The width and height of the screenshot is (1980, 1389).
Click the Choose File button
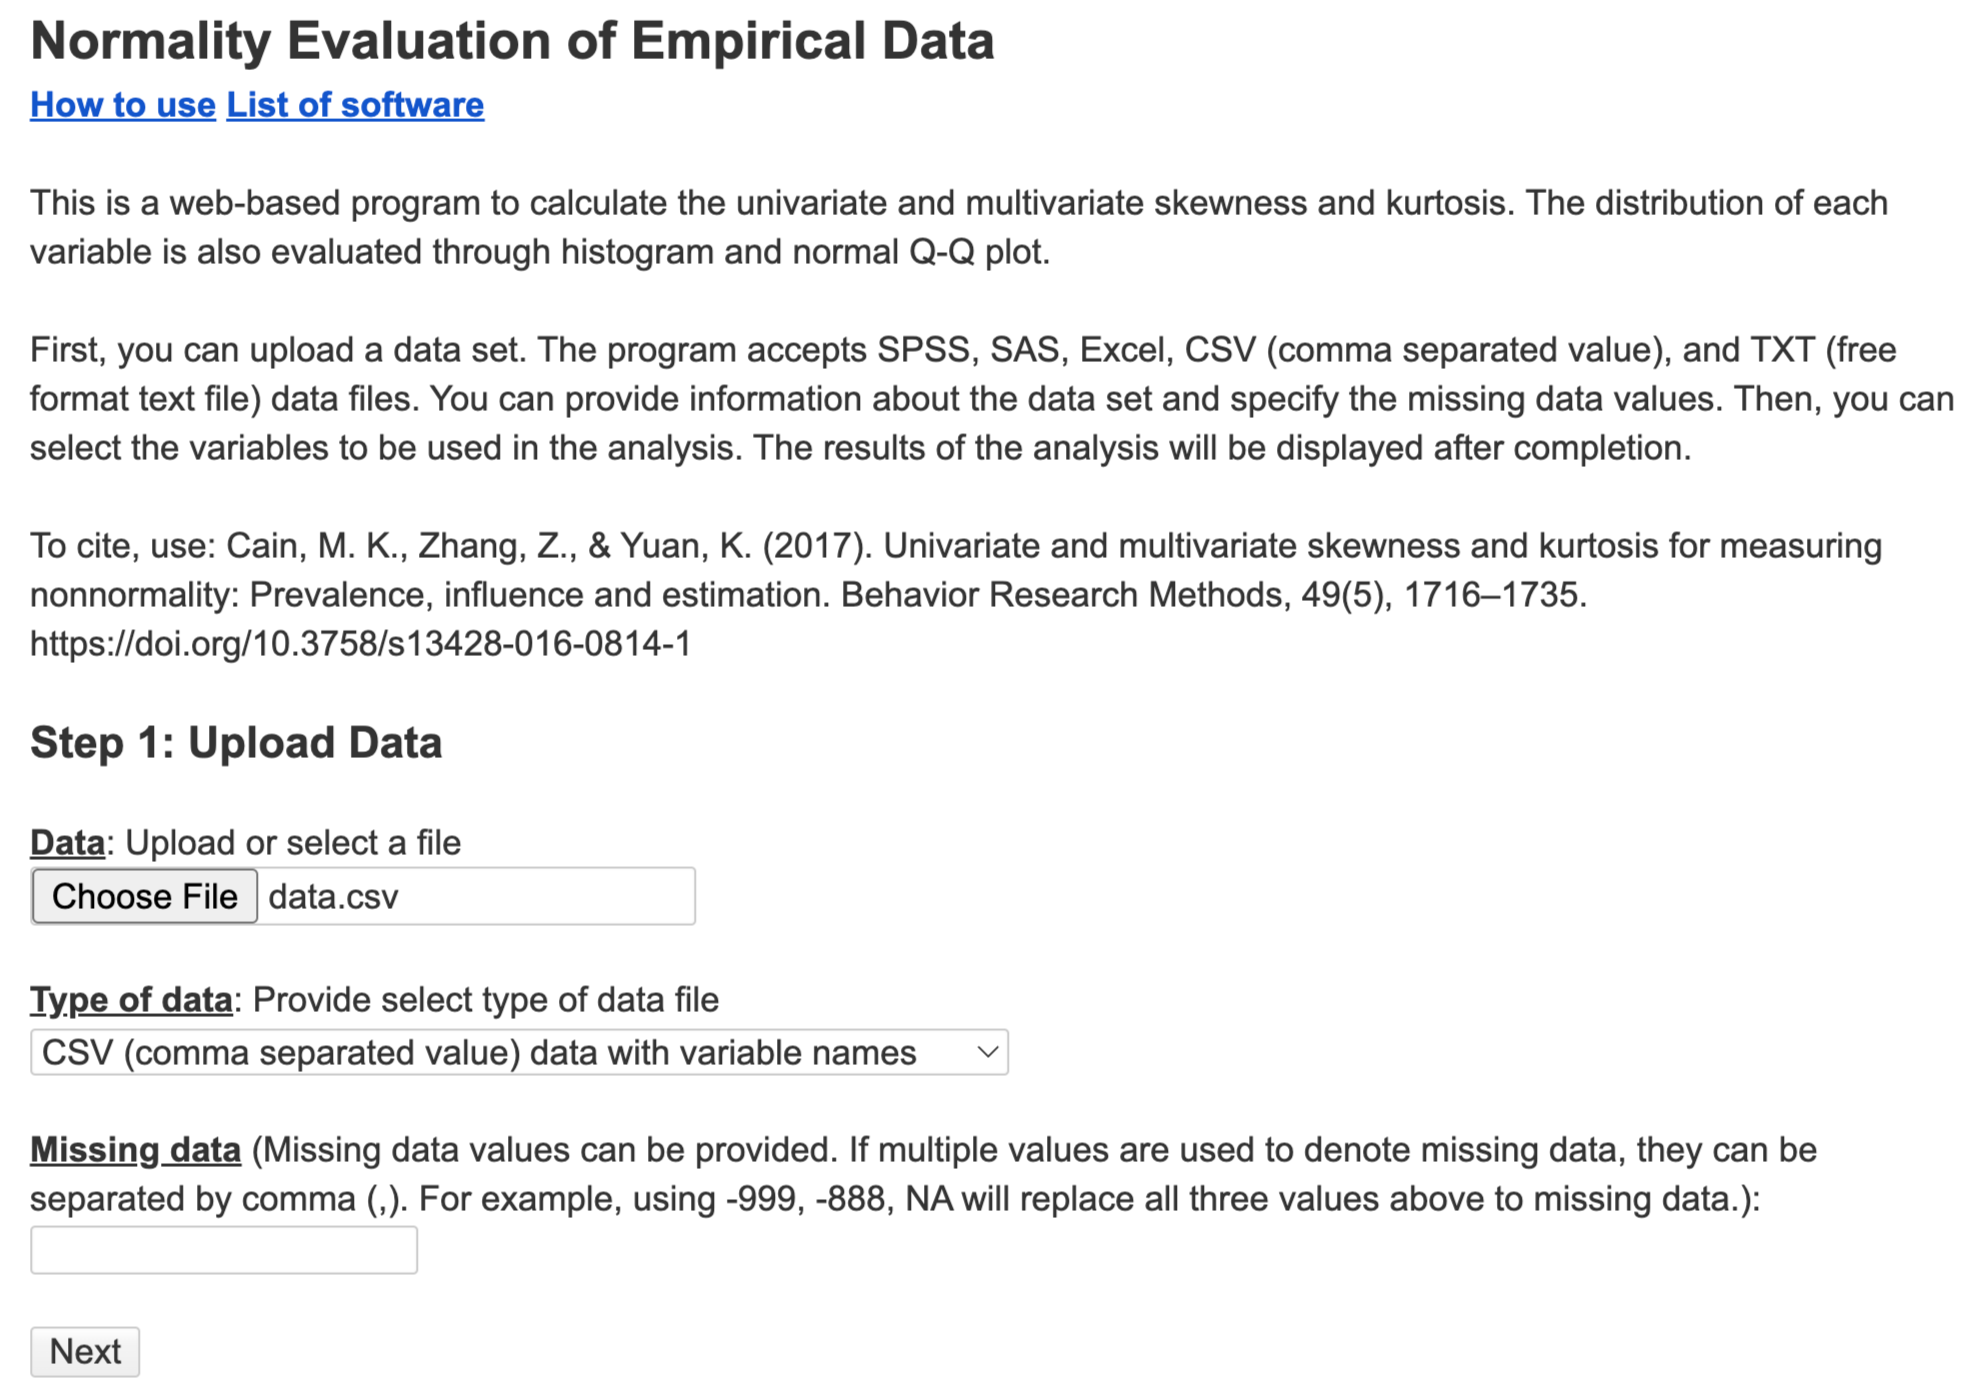145,896
